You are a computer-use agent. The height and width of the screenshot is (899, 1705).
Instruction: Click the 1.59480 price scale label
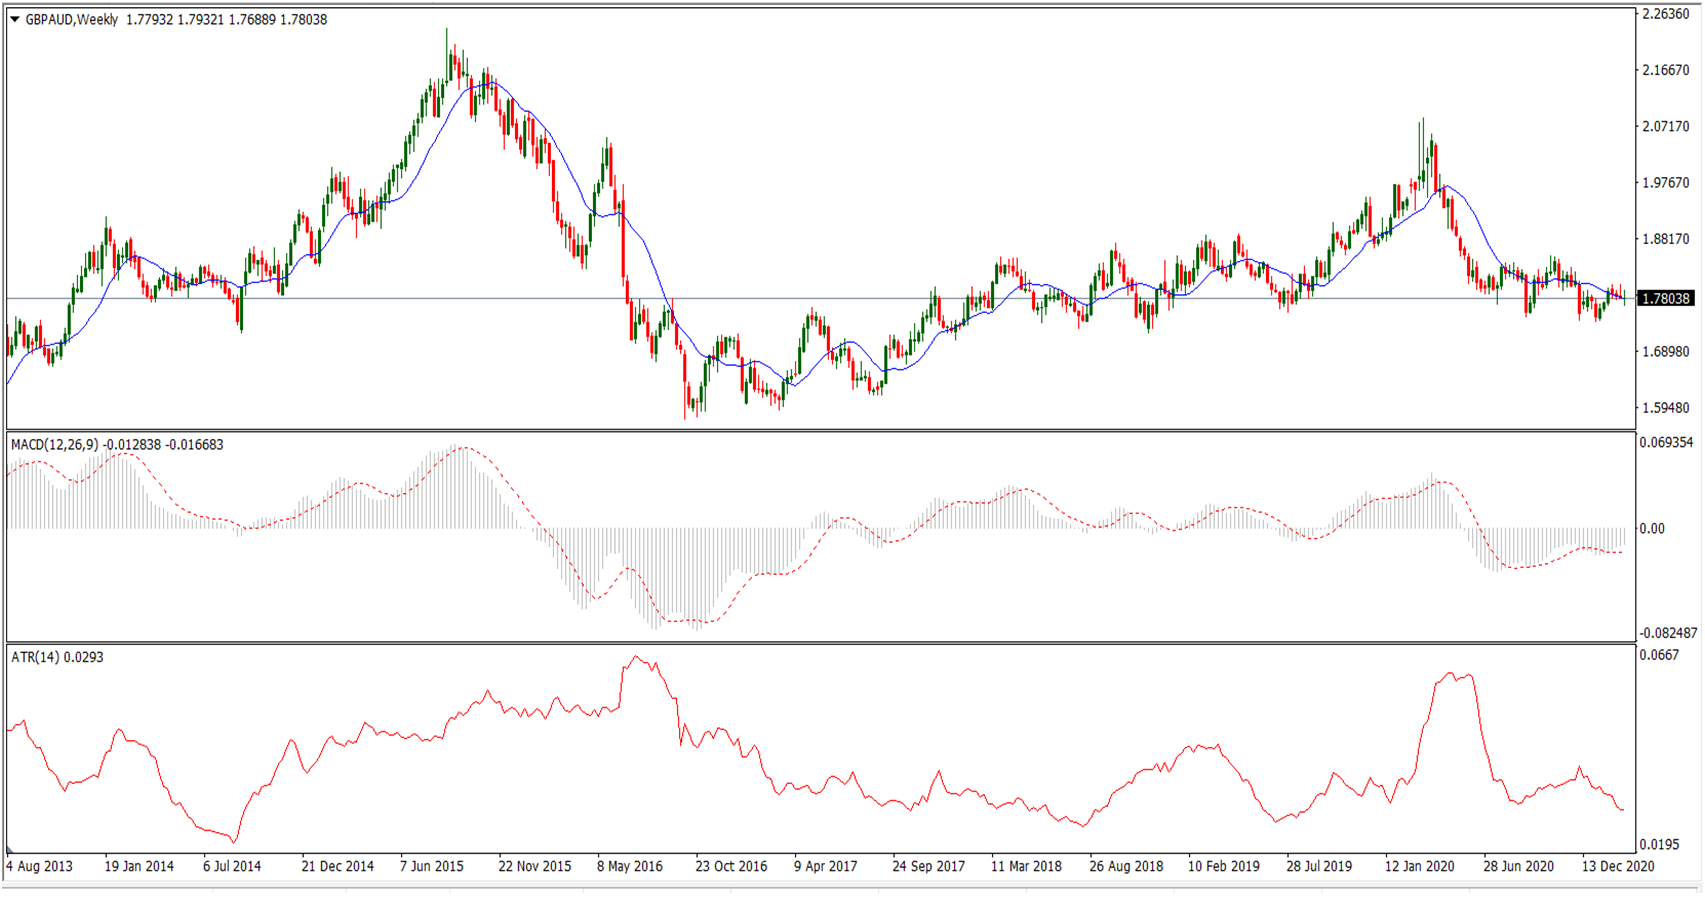[1666, 408]
